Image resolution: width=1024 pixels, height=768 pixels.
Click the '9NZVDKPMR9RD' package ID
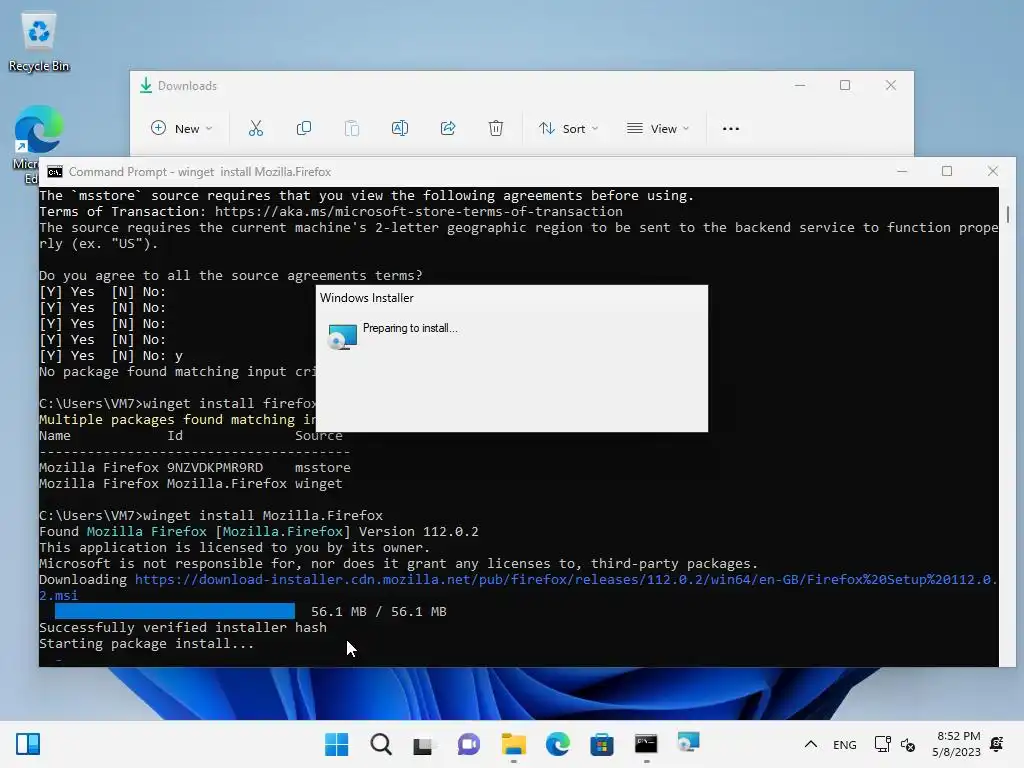coord(215,468)
